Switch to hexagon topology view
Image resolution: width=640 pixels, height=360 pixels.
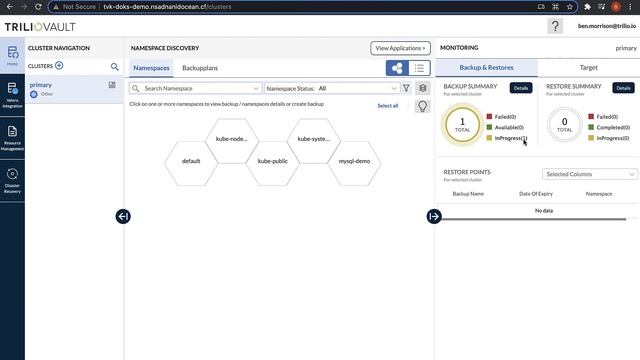397,68
